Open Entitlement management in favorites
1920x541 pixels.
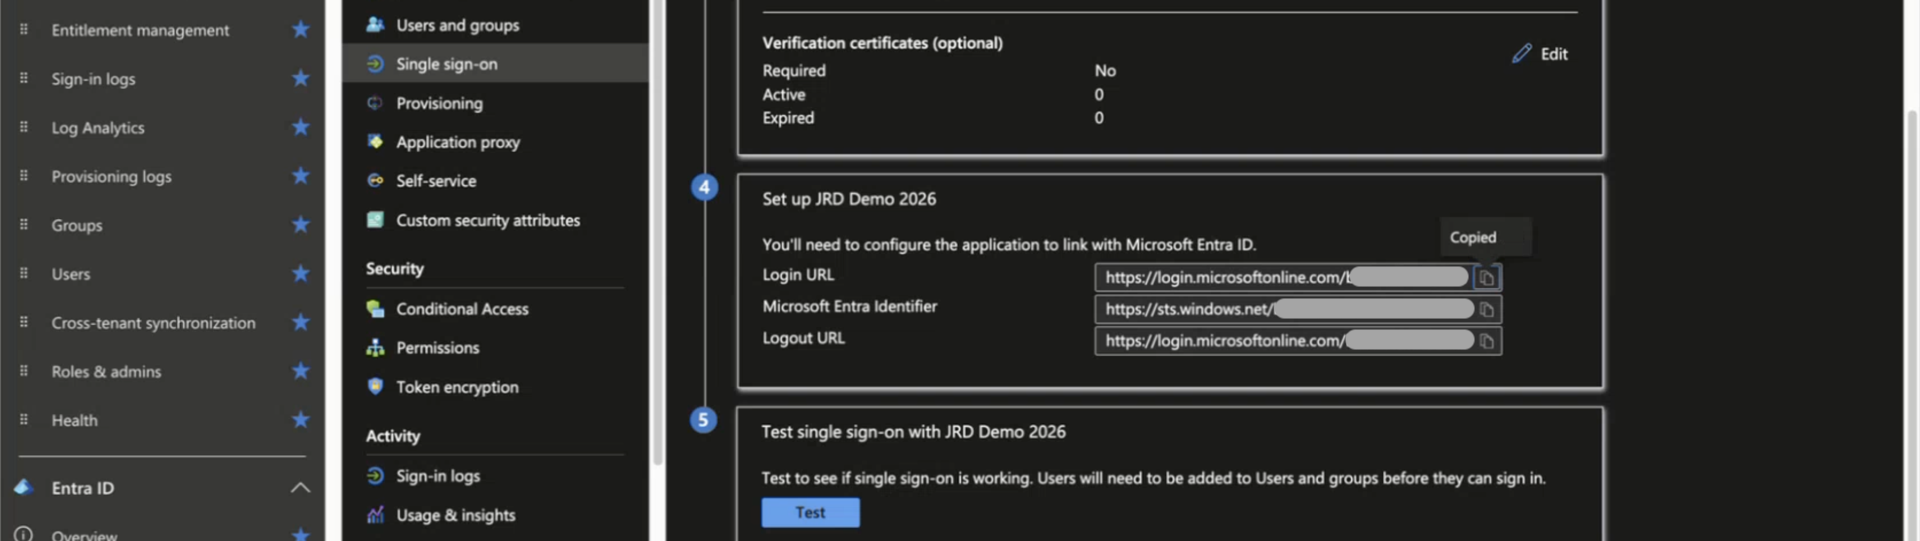(x=140, y=30)
